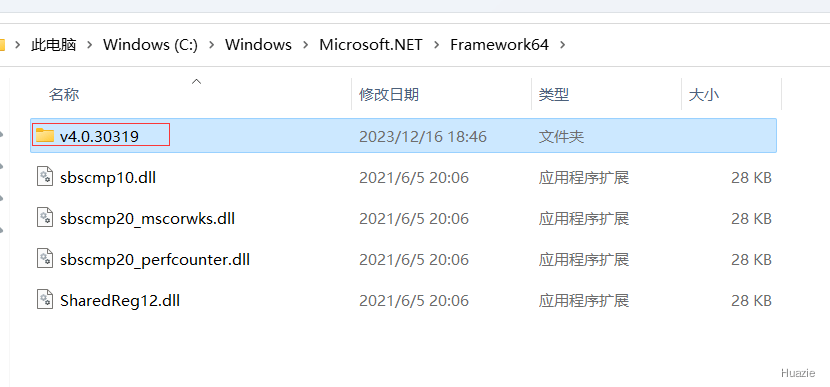Select the sbscmp20_perfcounter.dll file name

click(x=155, y=259)
